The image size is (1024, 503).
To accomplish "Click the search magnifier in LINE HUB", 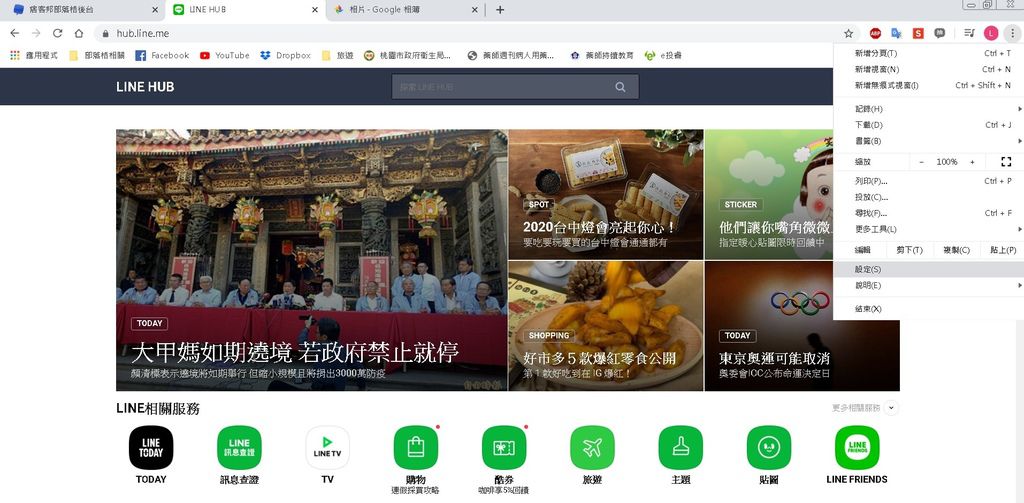I will pyautogui.click(x=620, y=87).
